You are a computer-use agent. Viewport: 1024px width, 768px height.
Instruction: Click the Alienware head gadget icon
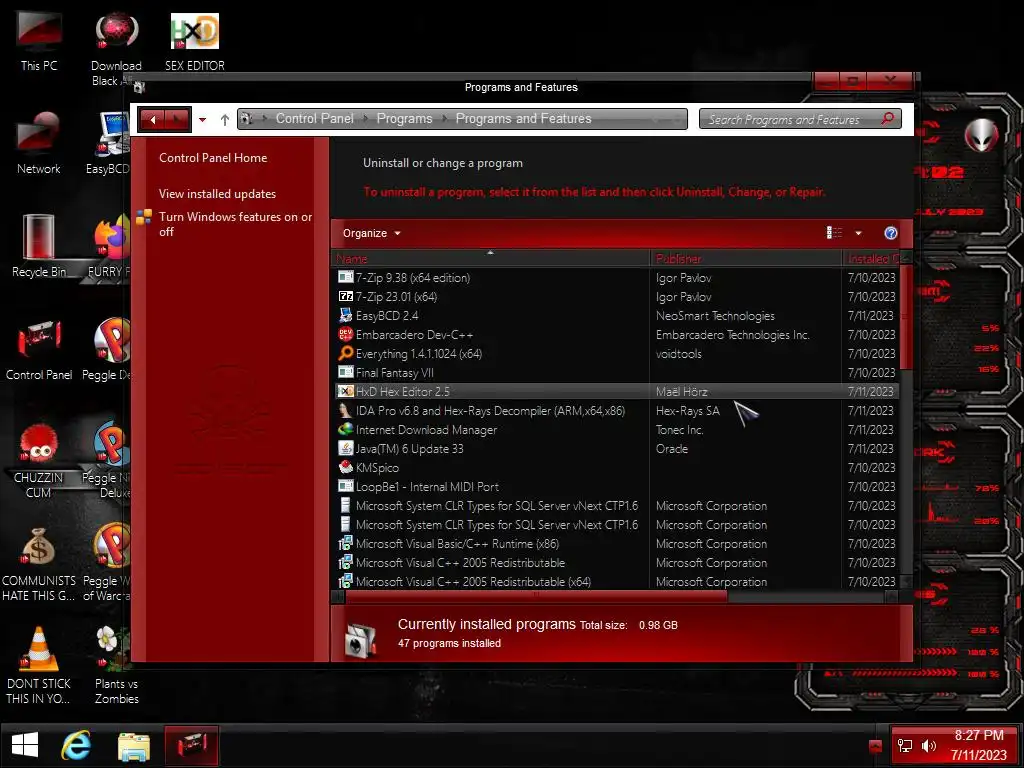click(x=981, y=135)
